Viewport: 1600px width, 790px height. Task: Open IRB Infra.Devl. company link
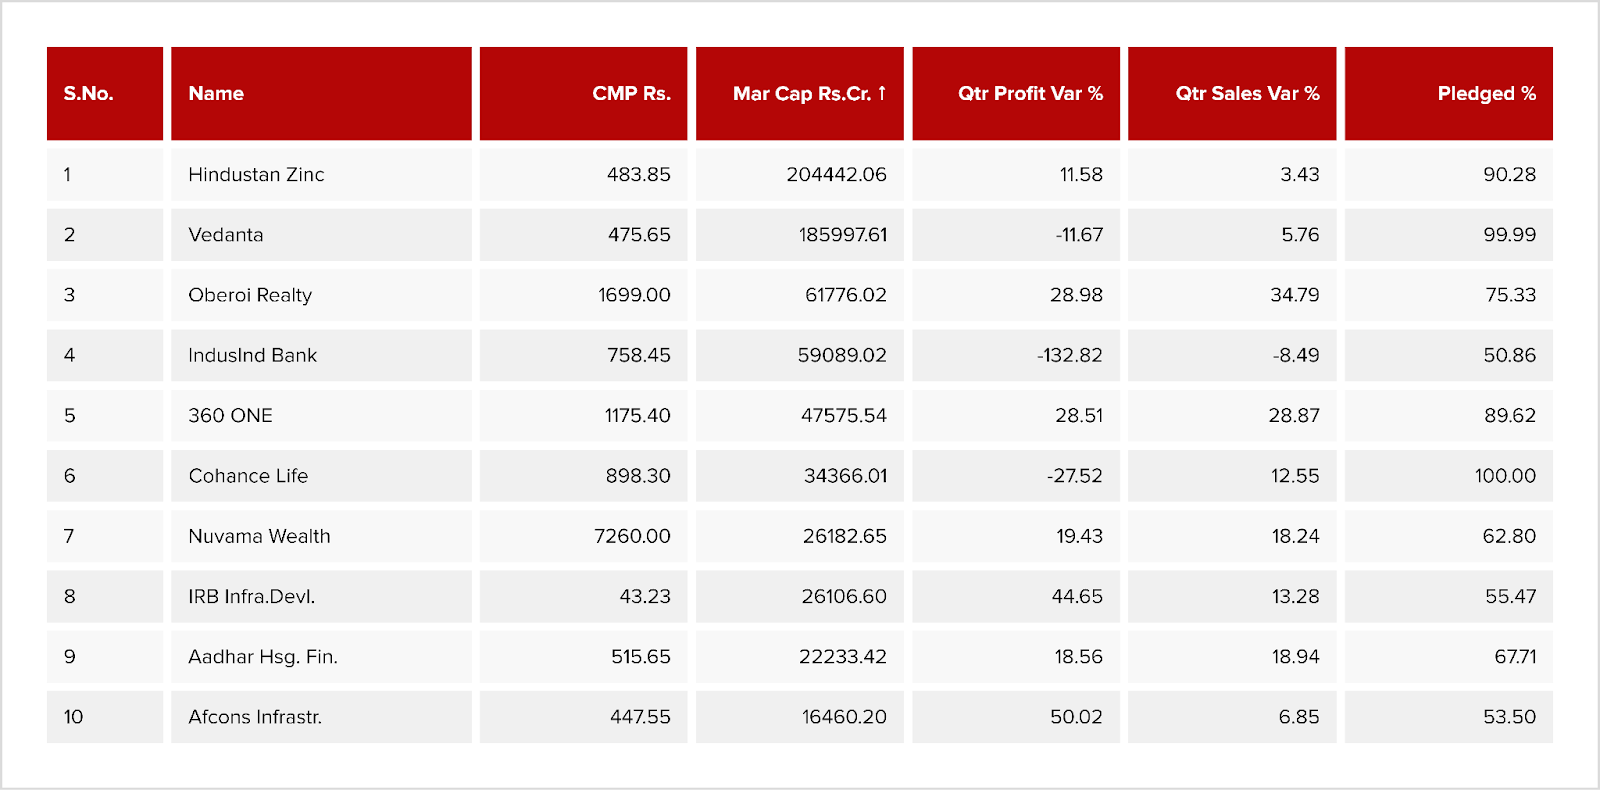click(x=251, y=596)
